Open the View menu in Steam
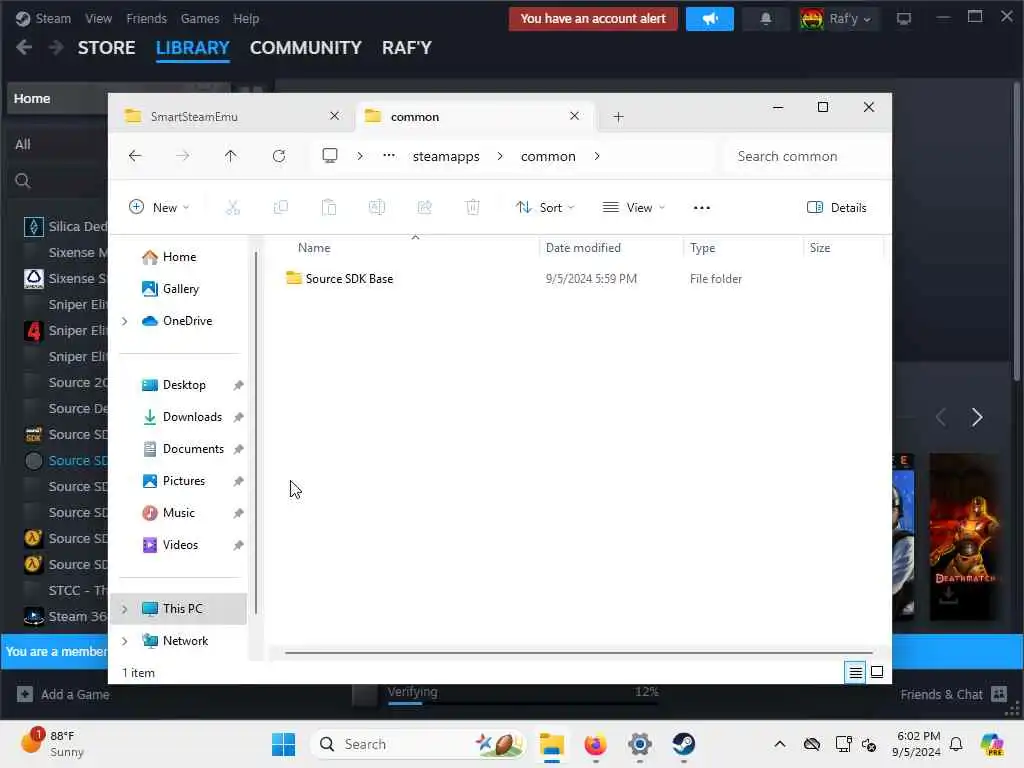Image resolution: width=1024 pixels, height=768 pixels. pyautogui.click(x=98, y=19)
